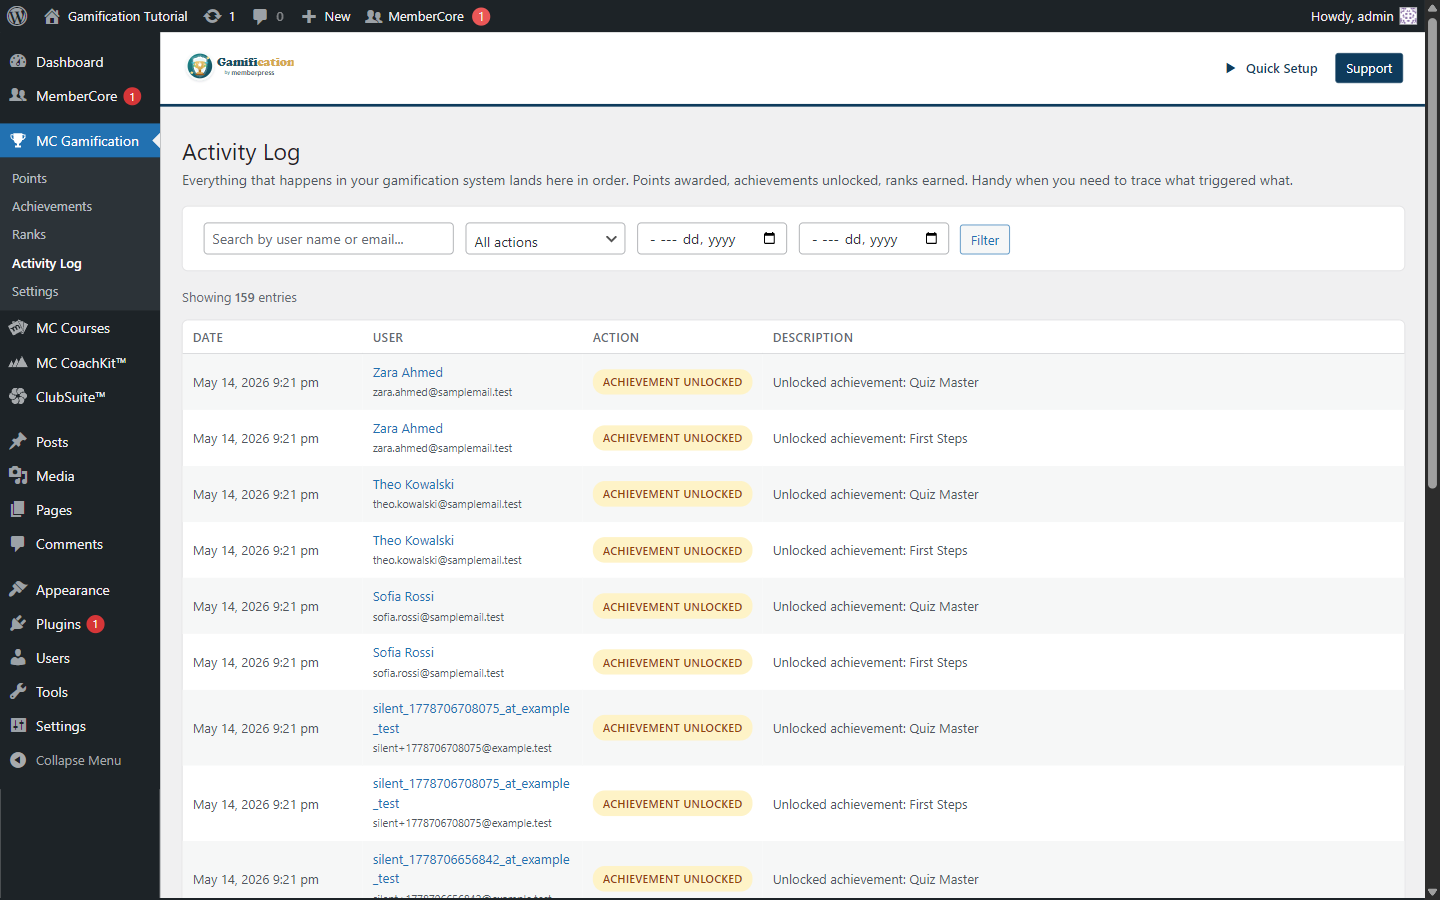This screenshot has width=1440, height=900.
Task: Open silent_1778706708075 user link, Quiz Master row
Action: pyautogui.click(x=471, y=718)
